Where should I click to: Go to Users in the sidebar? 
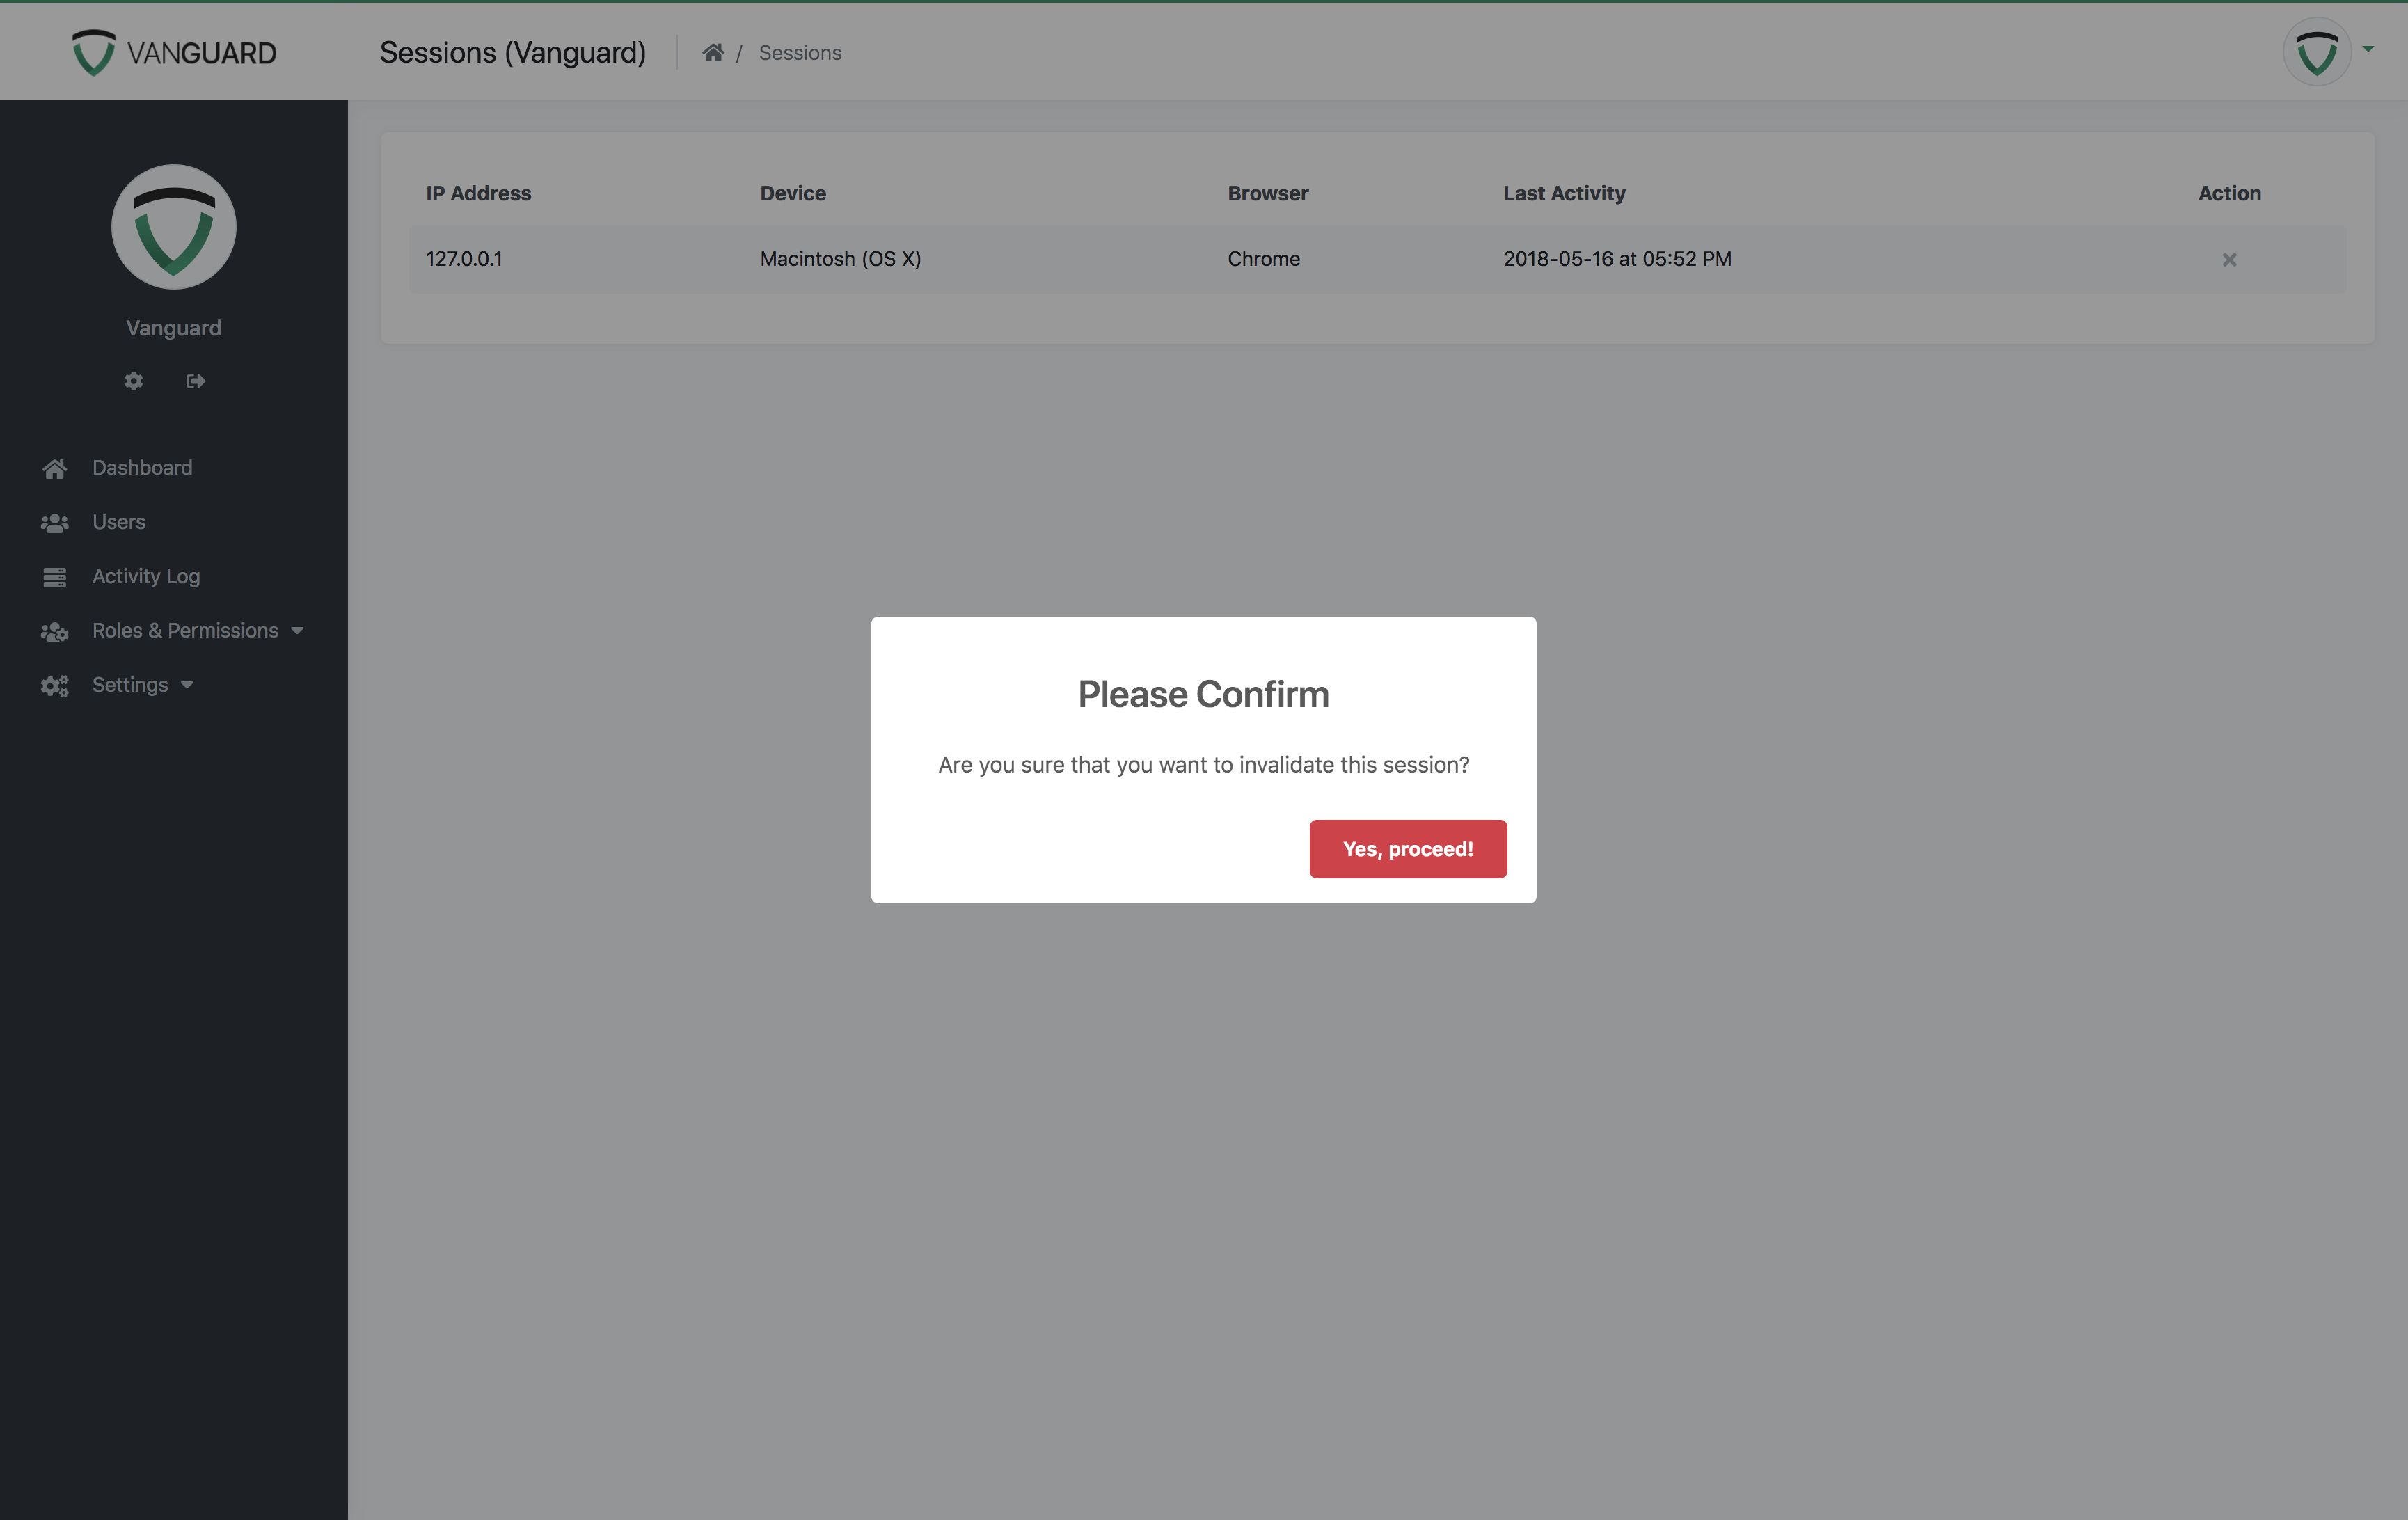[119, 522]
